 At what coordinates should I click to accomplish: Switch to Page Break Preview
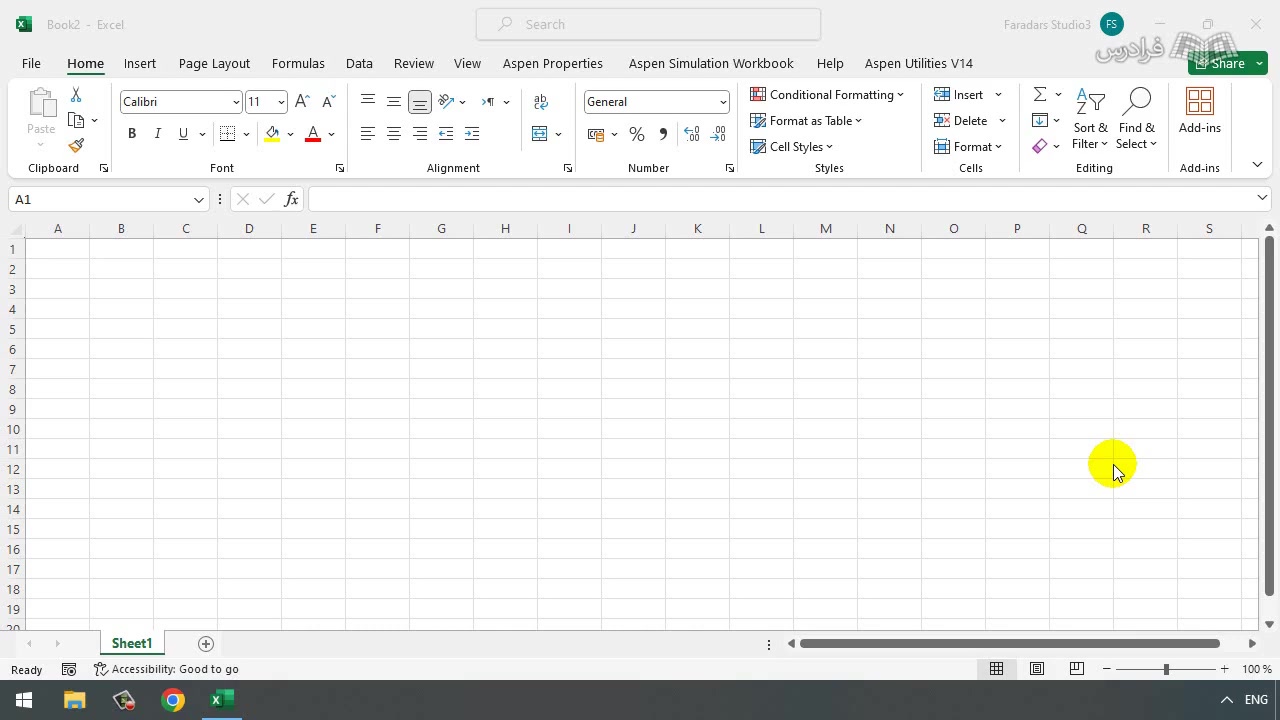1077,669
